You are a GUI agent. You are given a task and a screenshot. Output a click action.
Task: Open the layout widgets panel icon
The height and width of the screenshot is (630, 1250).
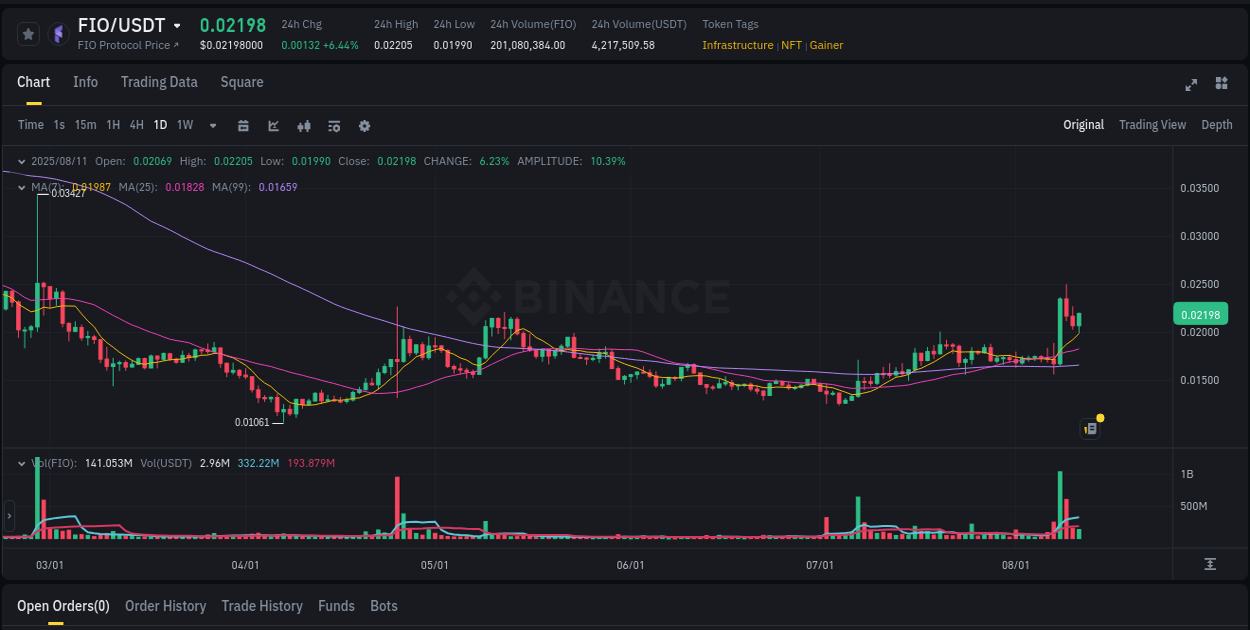(1220, 85)
